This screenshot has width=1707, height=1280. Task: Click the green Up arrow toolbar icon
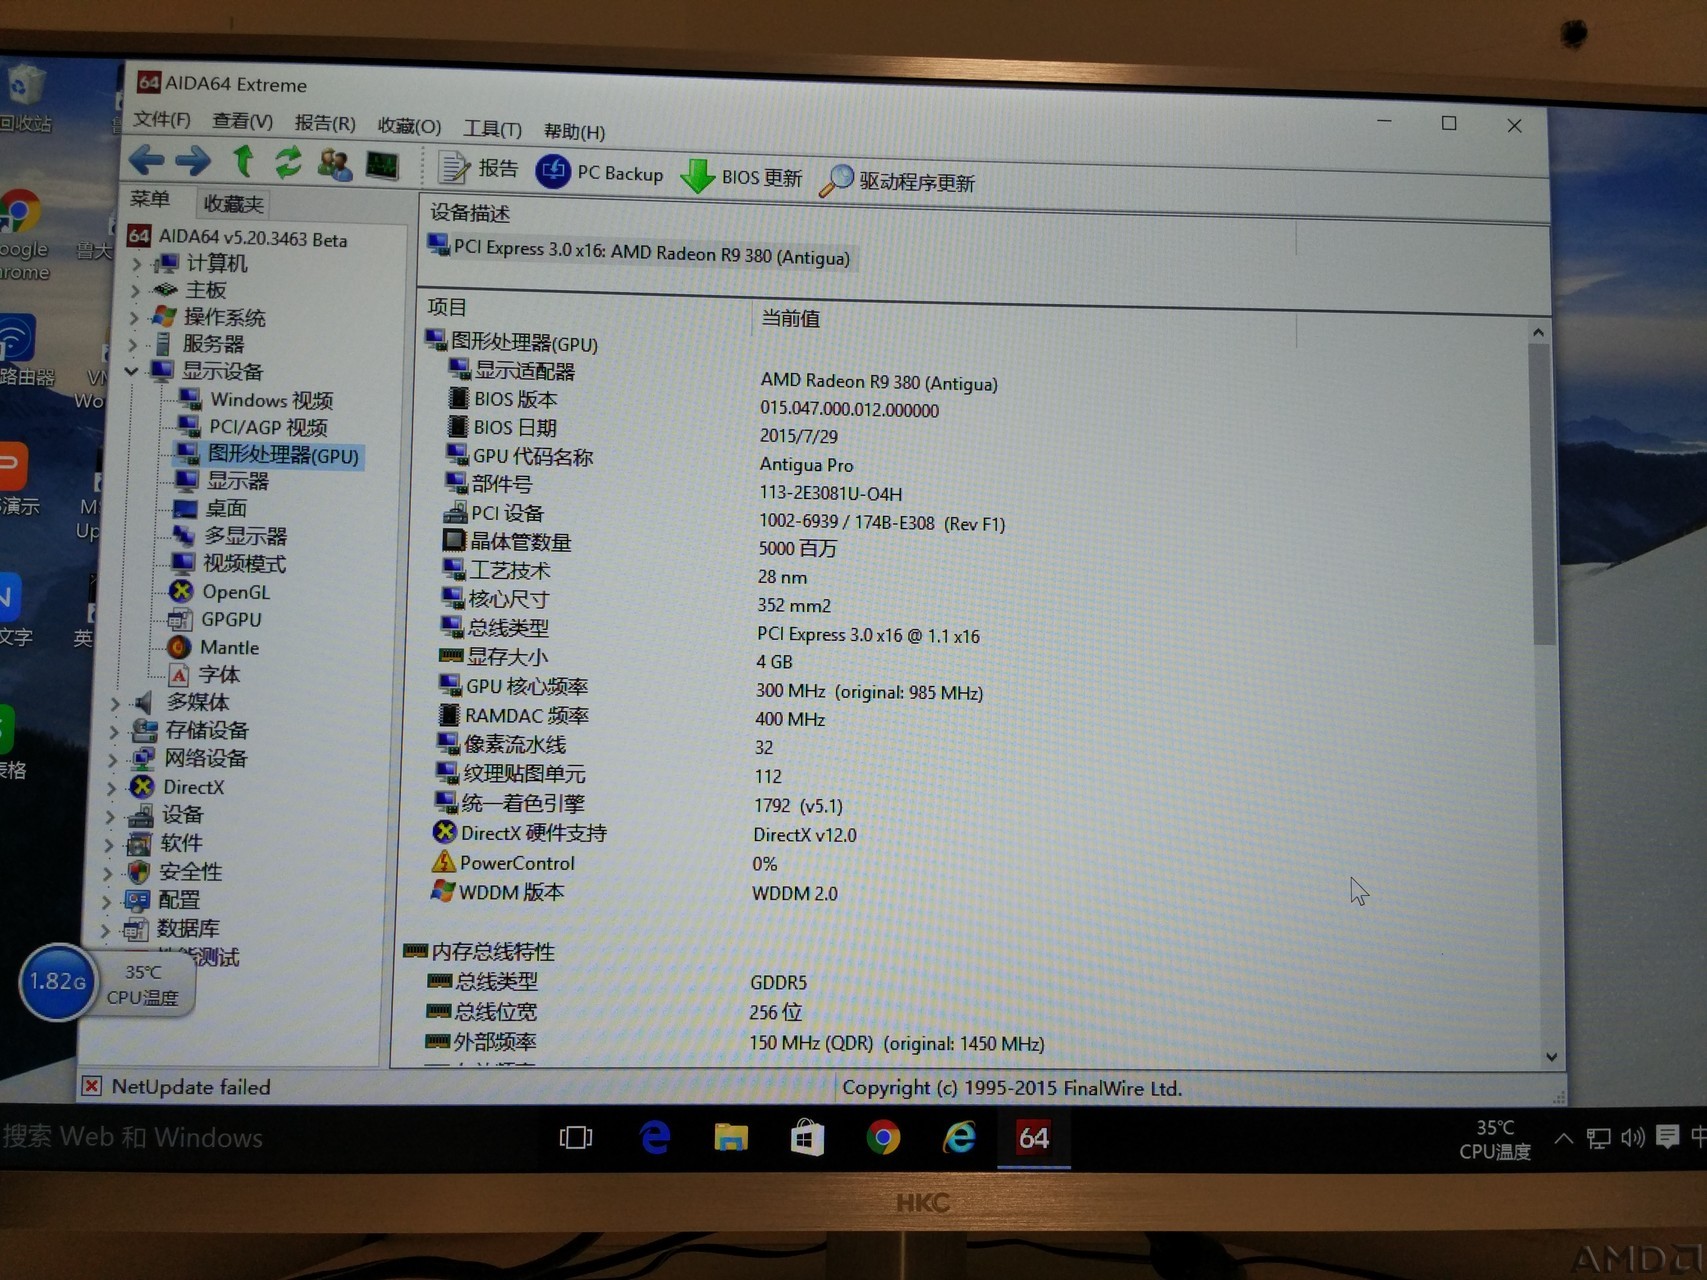(x=243, y=160)
